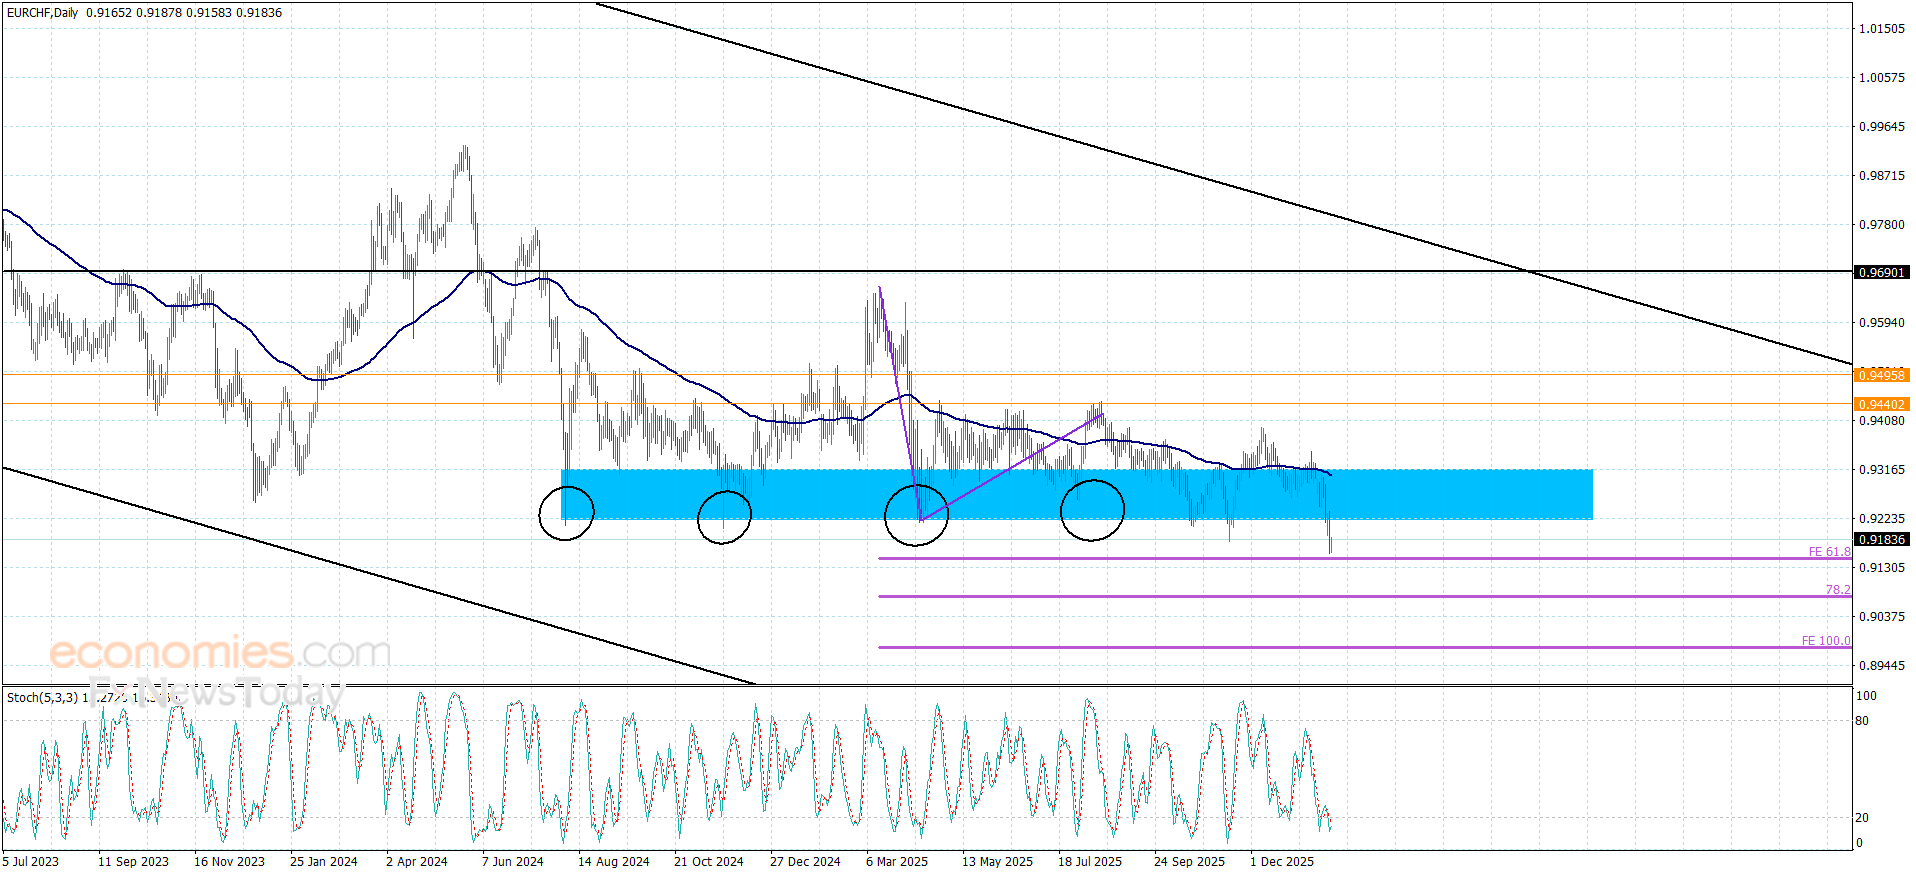1916x874 pixels.
Task: Click the 1.01505 price axis label
Action: coord(1882,29)
